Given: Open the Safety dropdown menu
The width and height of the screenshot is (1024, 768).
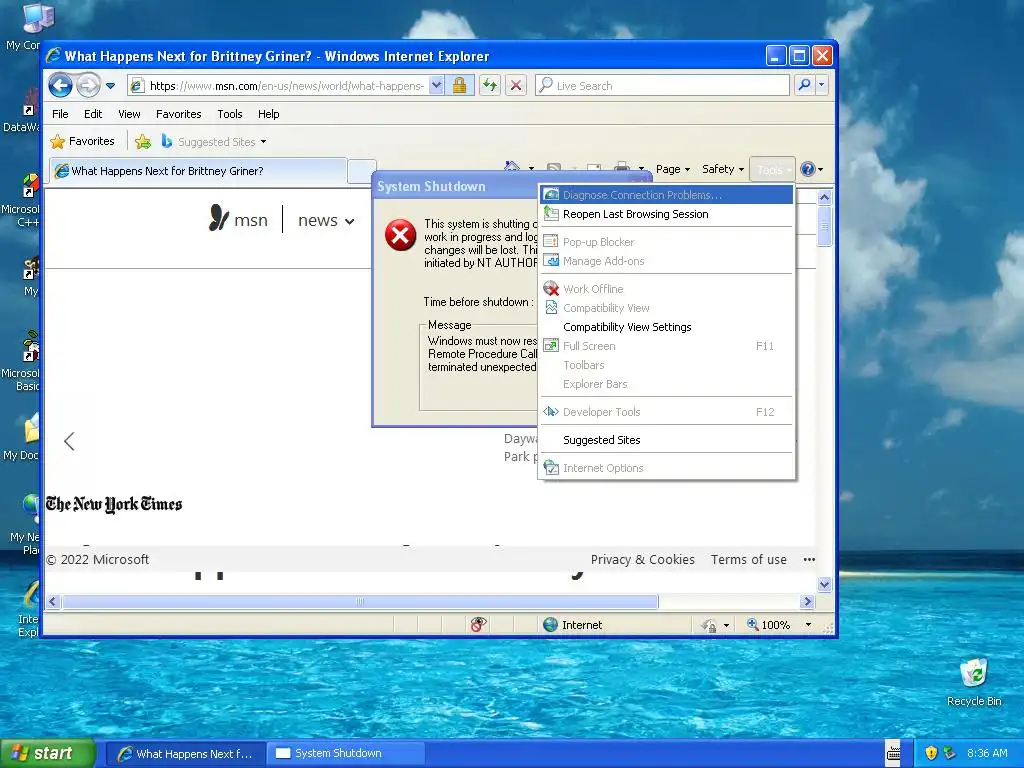Looking at the screenshot, I should click(722, 169).
